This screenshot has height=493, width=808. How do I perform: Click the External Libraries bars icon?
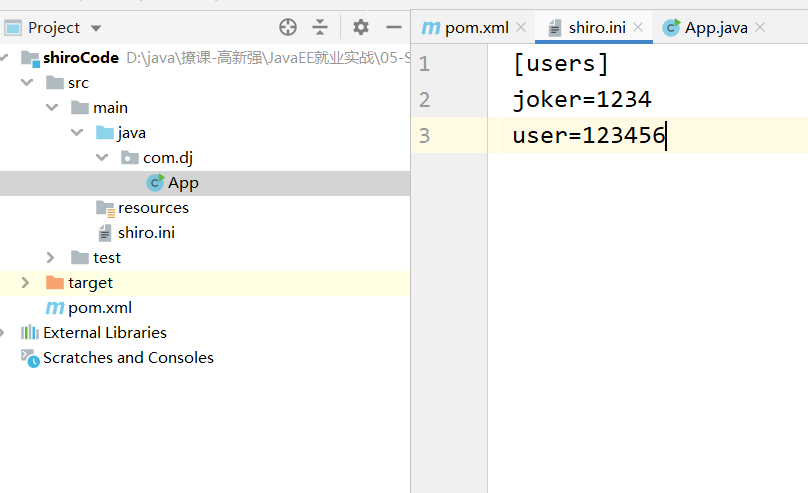[30, 332]
